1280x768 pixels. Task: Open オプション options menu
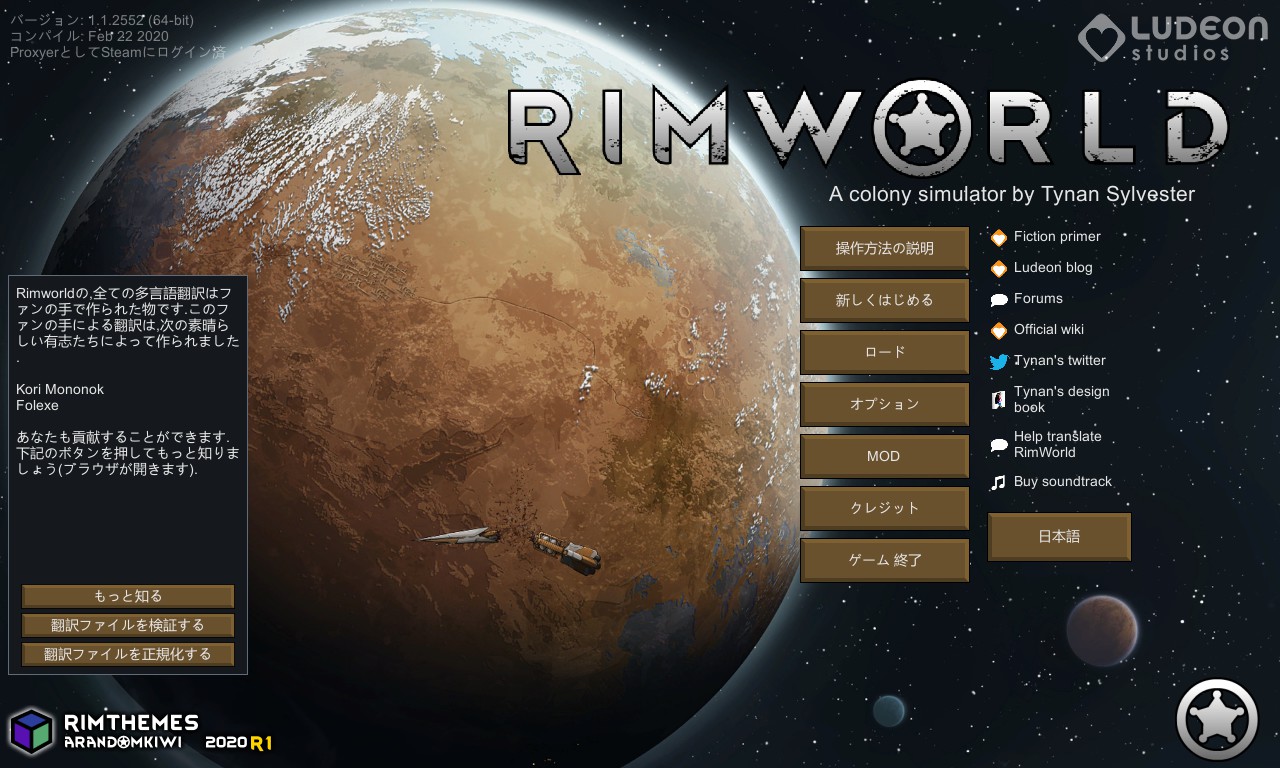884,404
